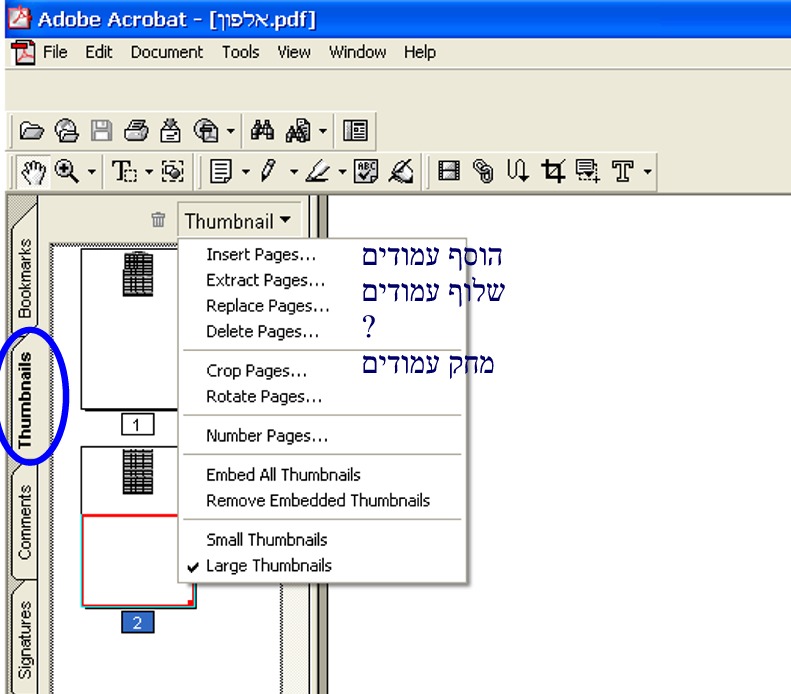This screenshot has width=791, height=694.
Task: Choose Embed All Thumbnails
Action: click(x=321, y=475)
